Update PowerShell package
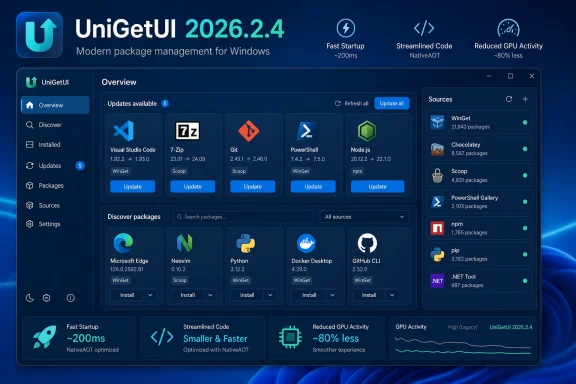Screen dimensions: 576x384 [313, 187]
